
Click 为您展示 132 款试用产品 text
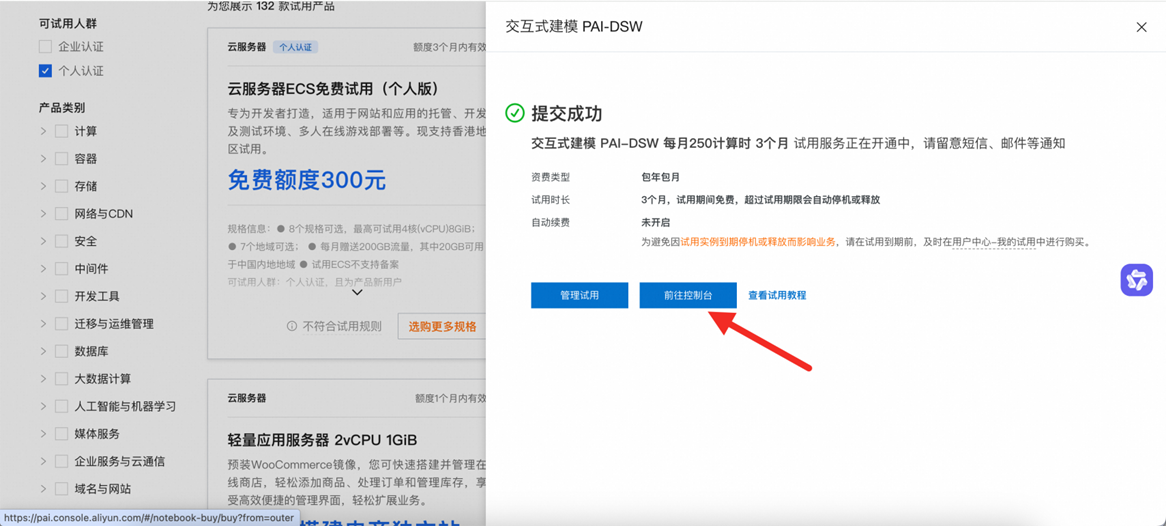click(271, 7)
